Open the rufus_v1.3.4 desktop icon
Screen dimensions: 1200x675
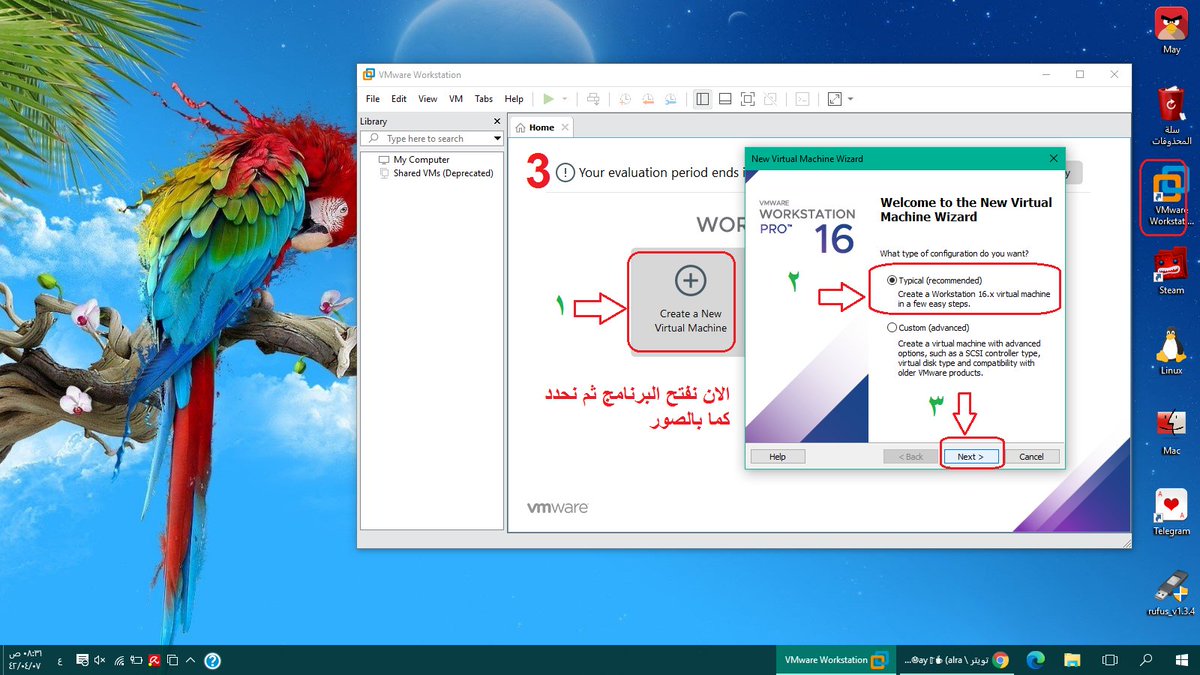[x=1171, y=592]
